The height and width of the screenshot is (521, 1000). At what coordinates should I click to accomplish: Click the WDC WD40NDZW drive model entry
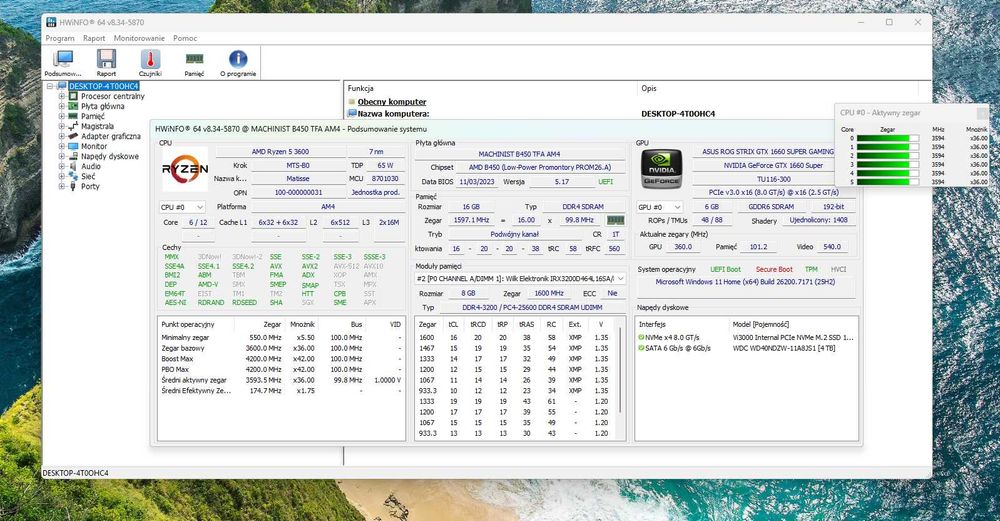pyautogui.click(x=784, y=348)
